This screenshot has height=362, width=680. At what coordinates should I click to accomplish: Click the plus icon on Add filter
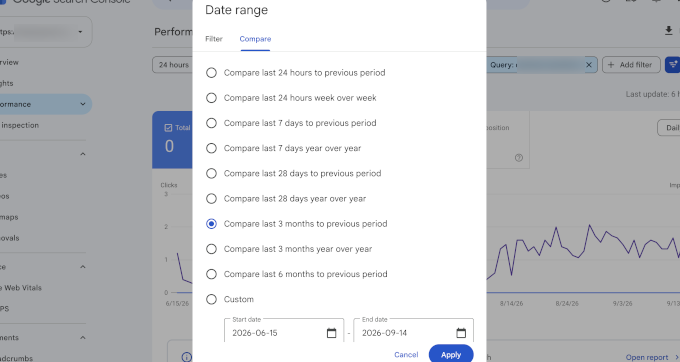pyautogui.click(x=611, y=65)
